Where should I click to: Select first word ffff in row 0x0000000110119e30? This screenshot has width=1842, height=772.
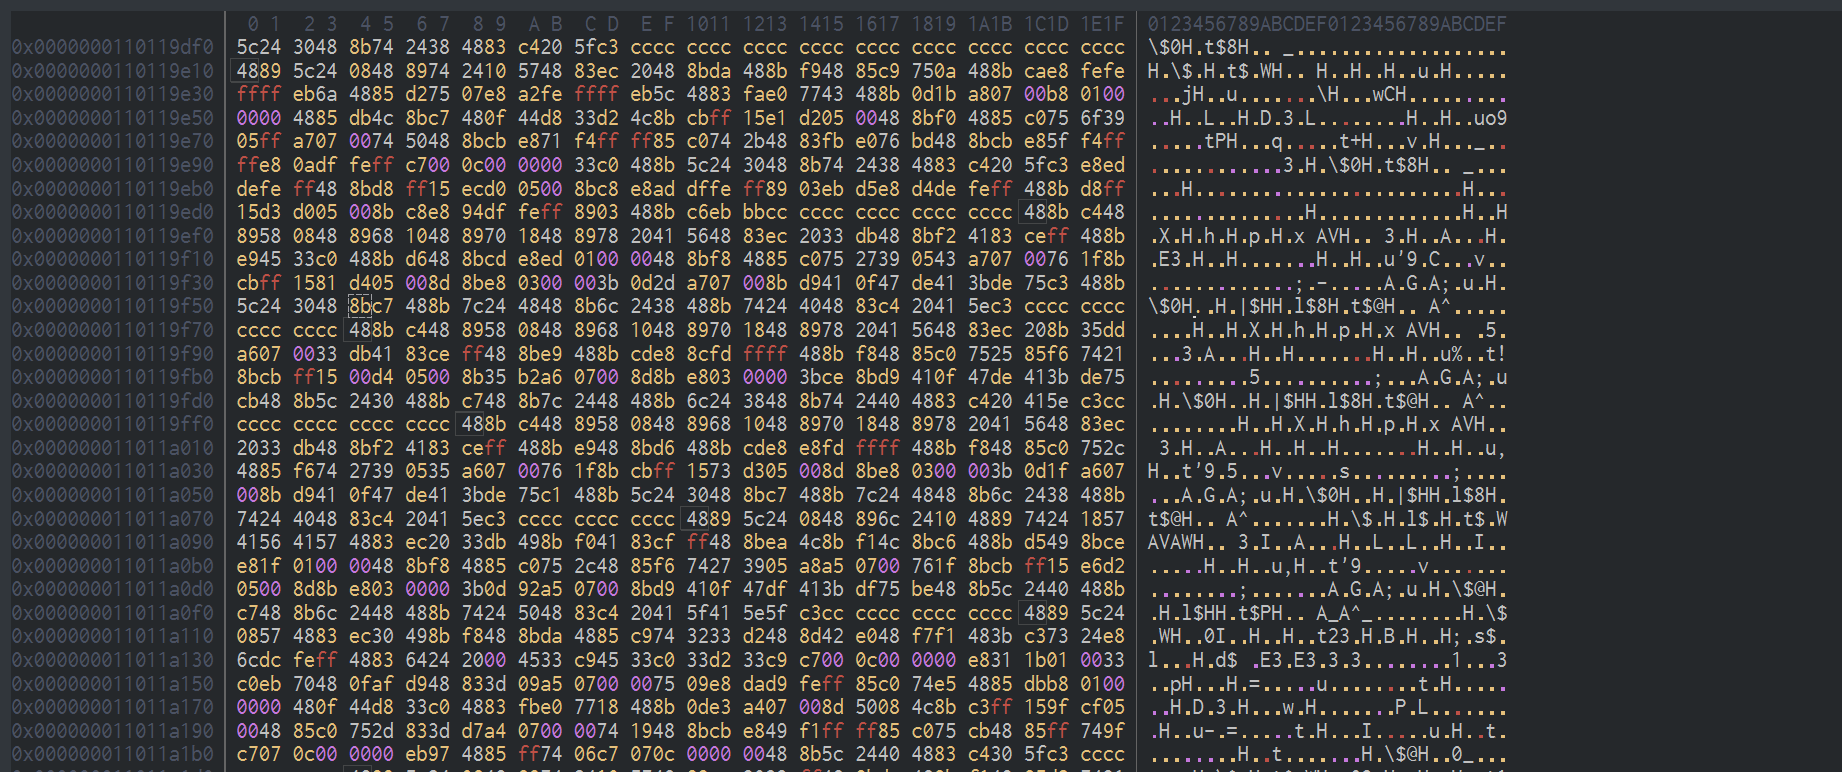point(259,94)
